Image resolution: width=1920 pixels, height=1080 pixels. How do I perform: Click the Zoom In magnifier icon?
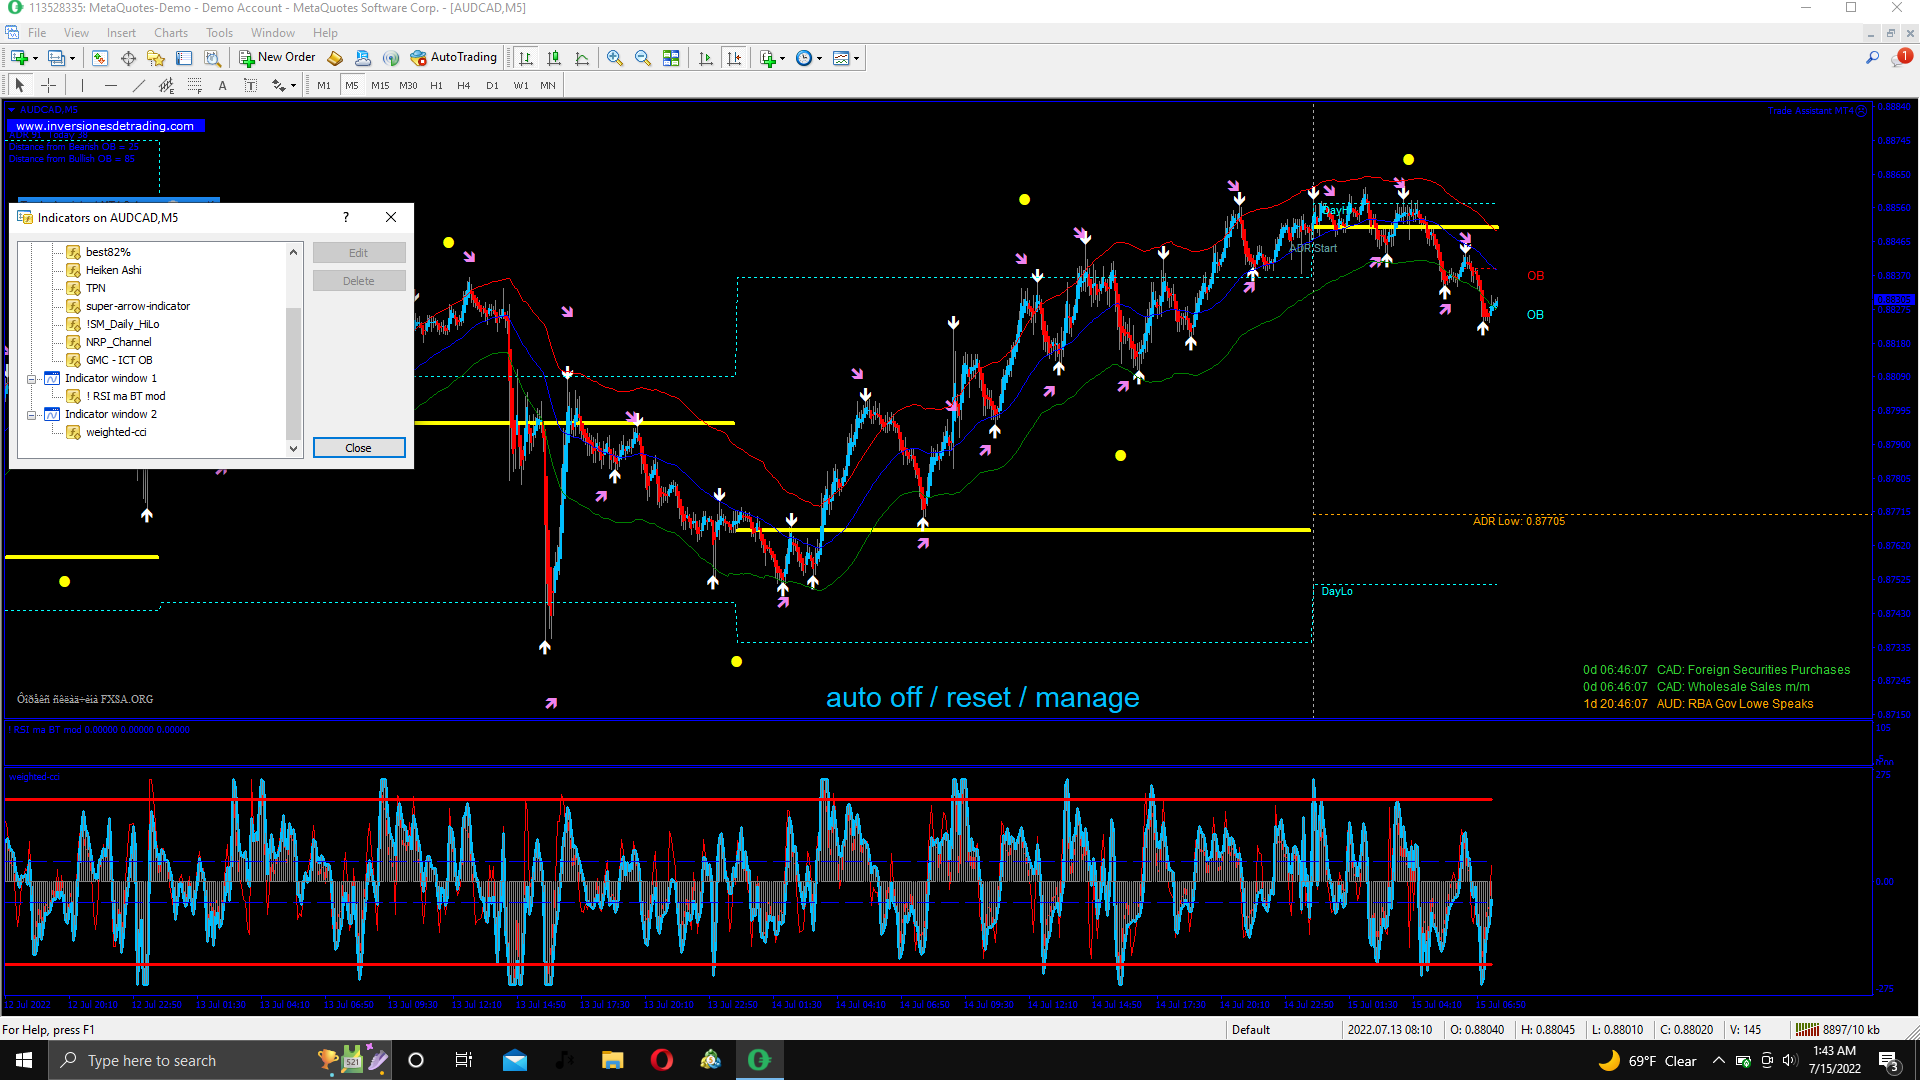tap(614, 58)
